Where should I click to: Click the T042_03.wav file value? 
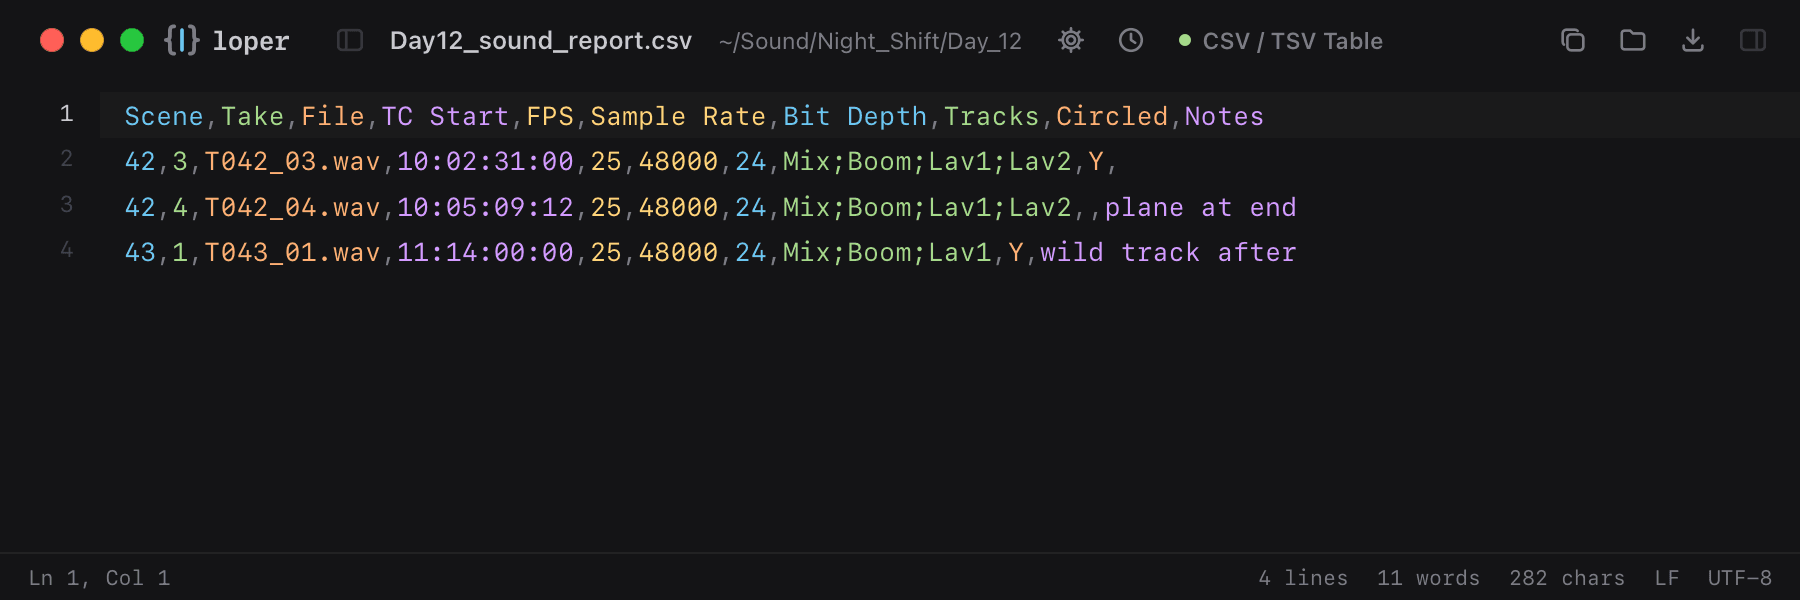pos(293,161)
